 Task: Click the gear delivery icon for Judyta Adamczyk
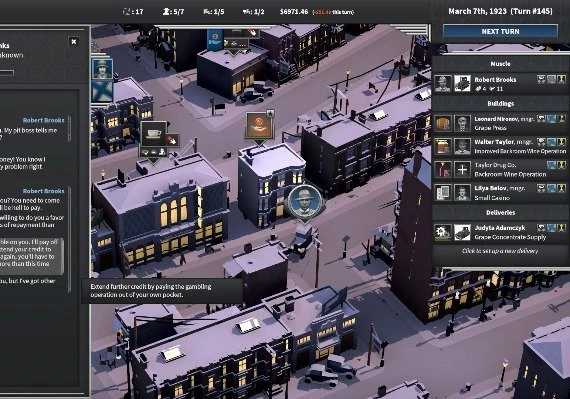point(443,233)
